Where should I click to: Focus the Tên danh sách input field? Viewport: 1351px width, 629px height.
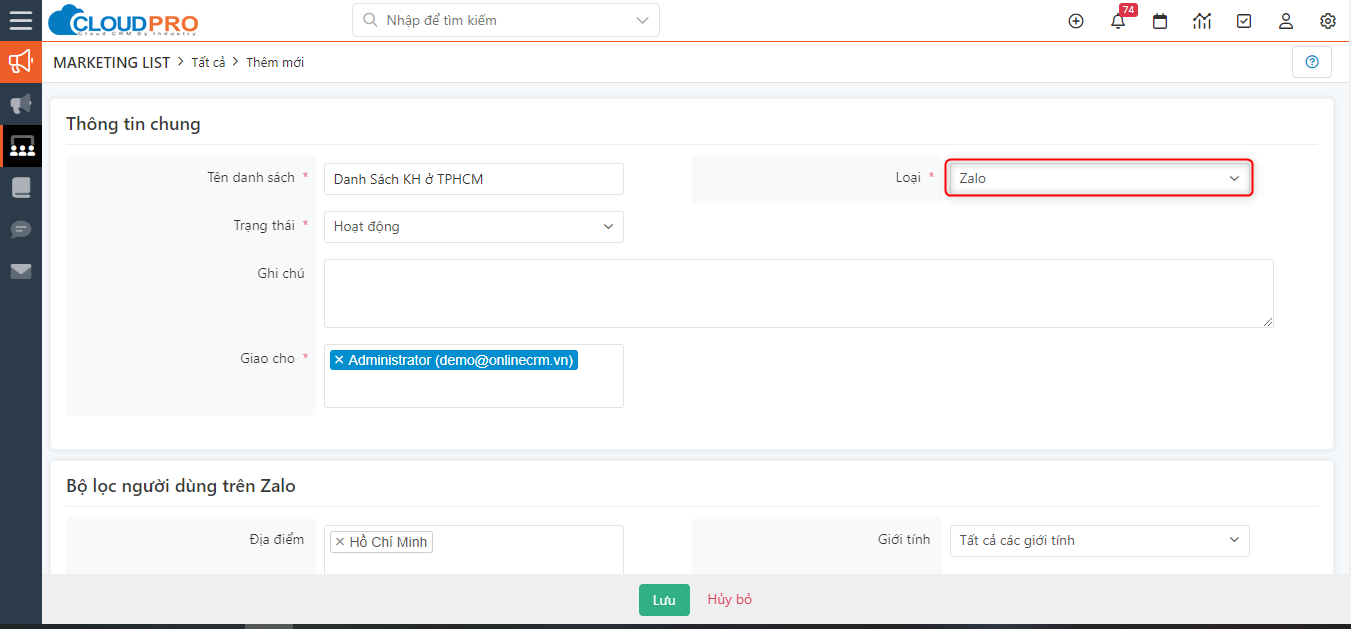click(x=474, y=179)
